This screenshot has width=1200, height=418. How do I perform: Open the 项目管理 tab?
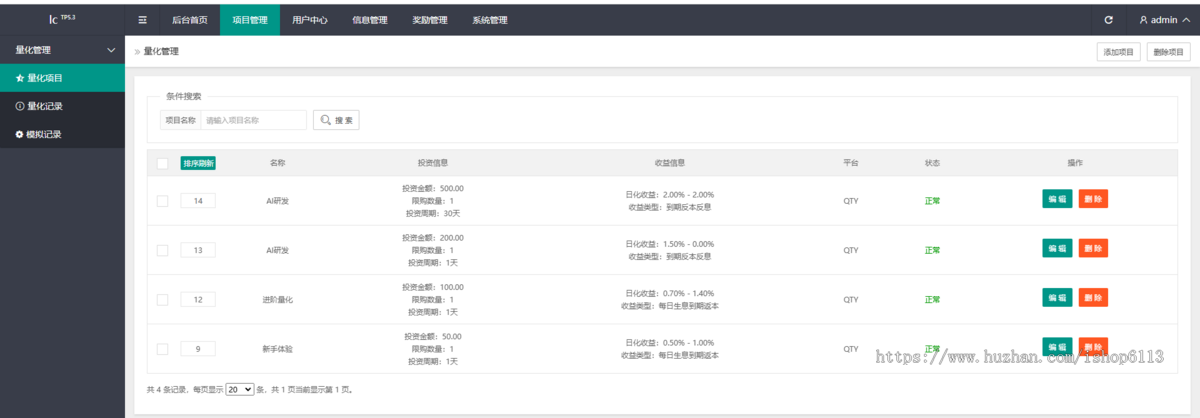250,20
